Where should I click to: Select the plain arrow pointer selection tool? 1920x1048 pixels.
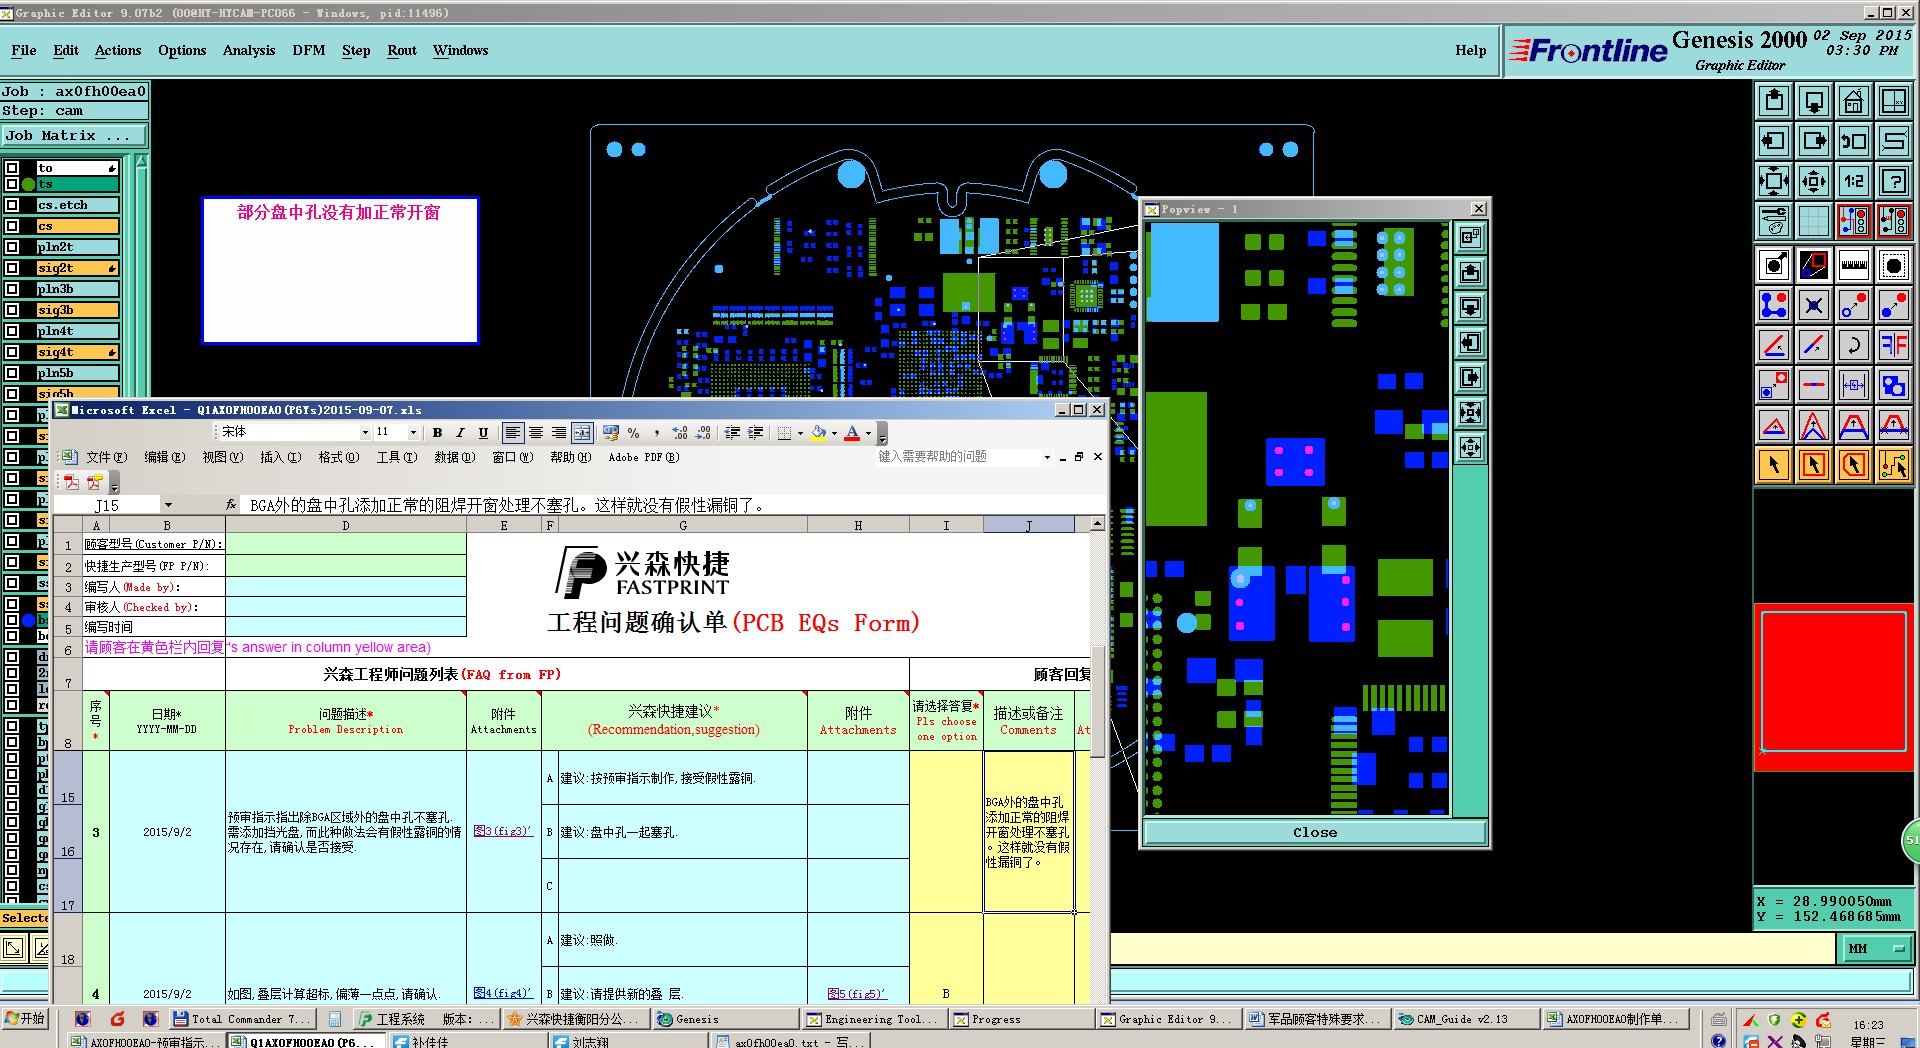(1774, 465)
